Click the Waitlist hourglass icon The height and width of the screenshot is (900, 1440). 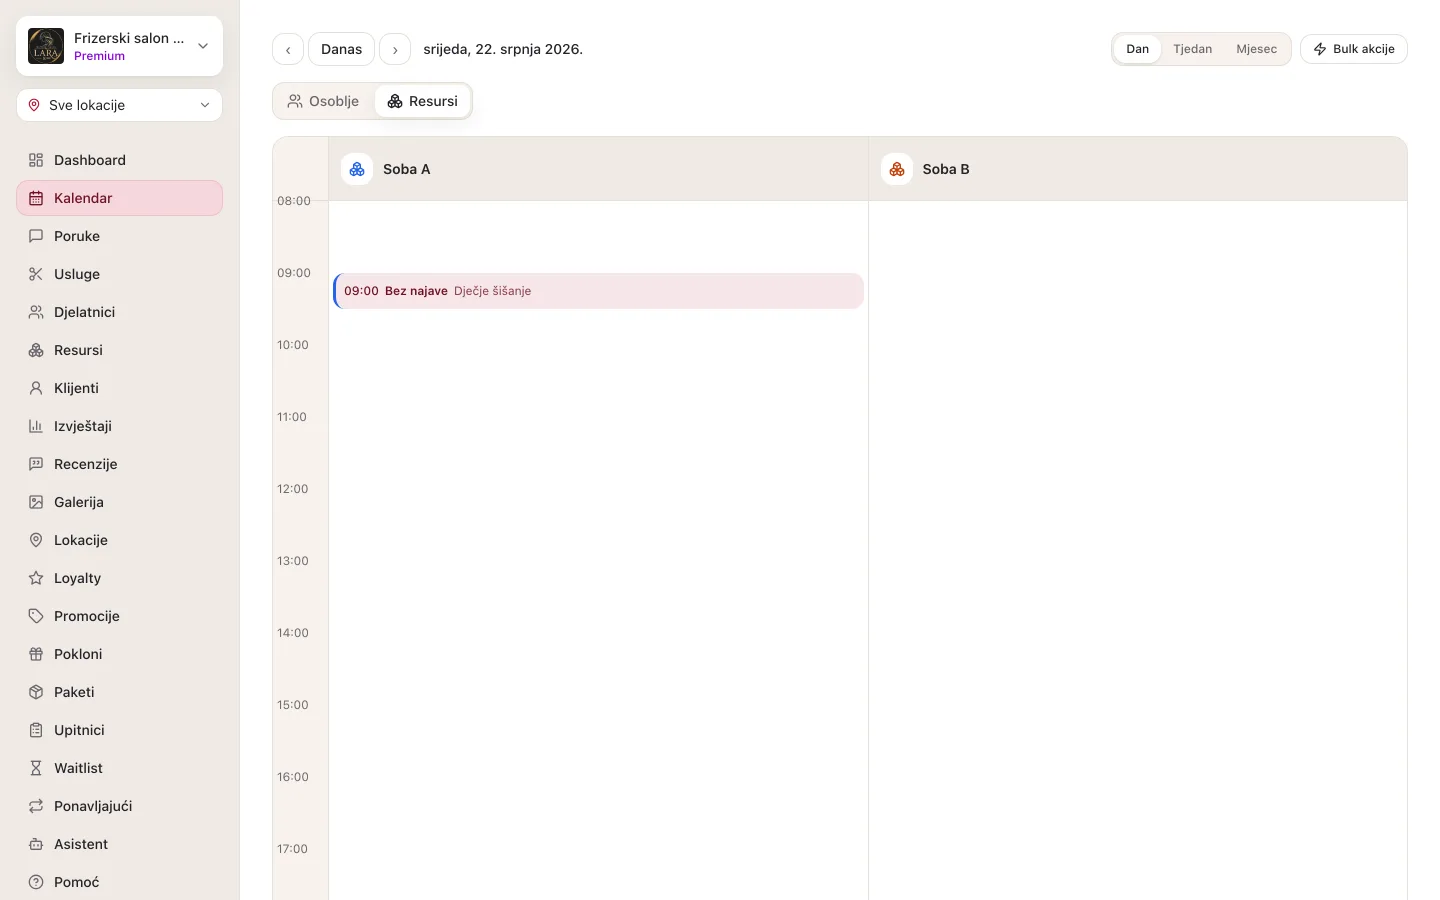click(36, 768)
